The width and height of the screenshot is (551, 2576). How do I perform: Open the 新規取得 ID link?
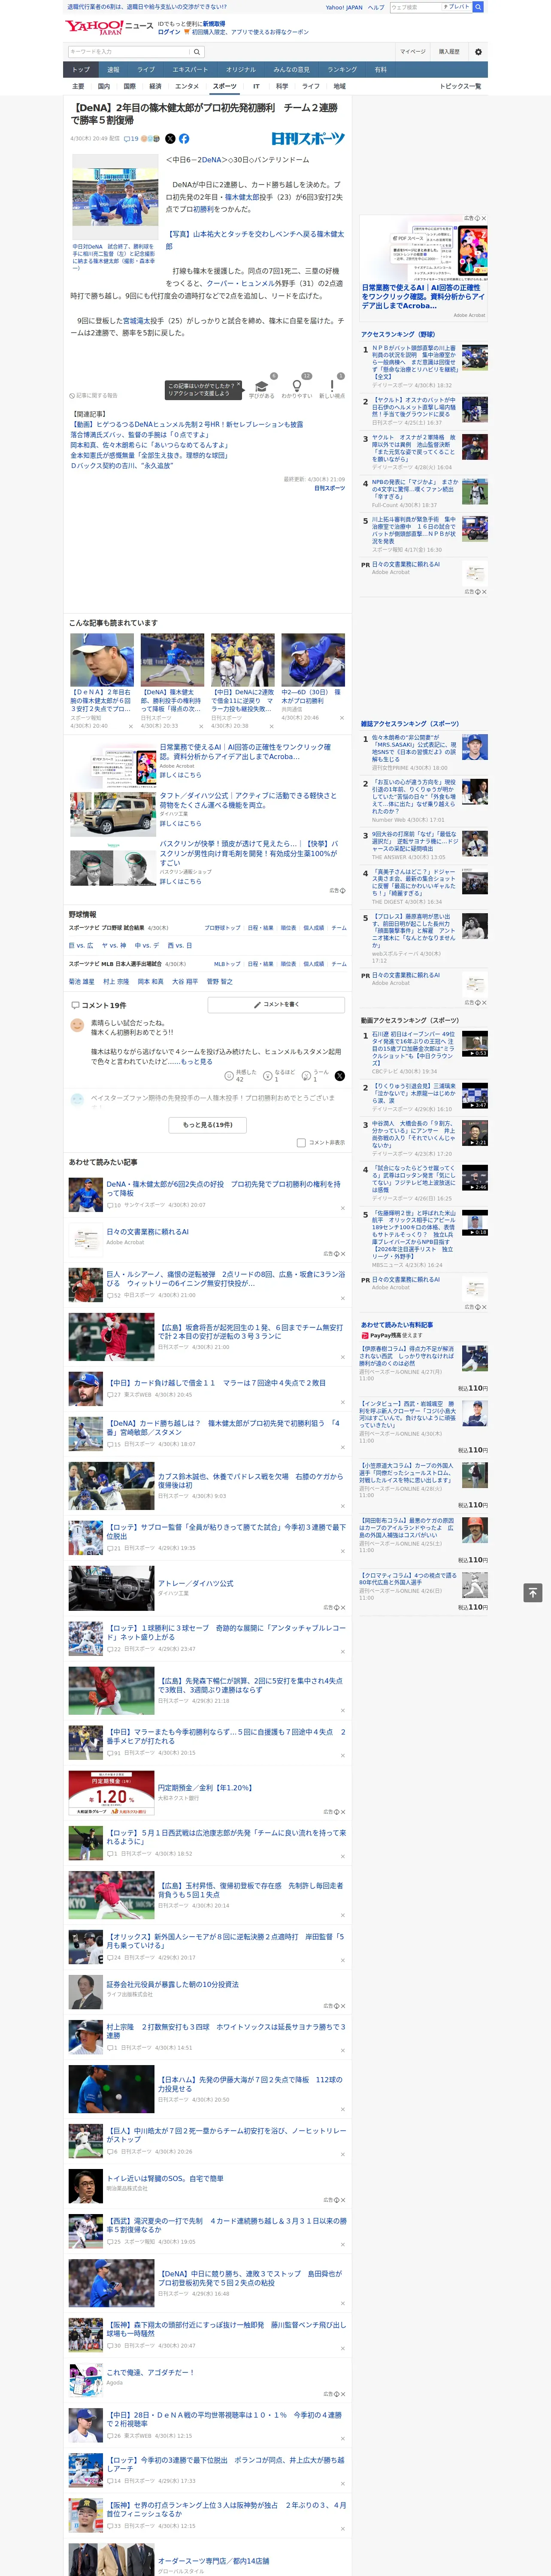[x=214, y=24]
